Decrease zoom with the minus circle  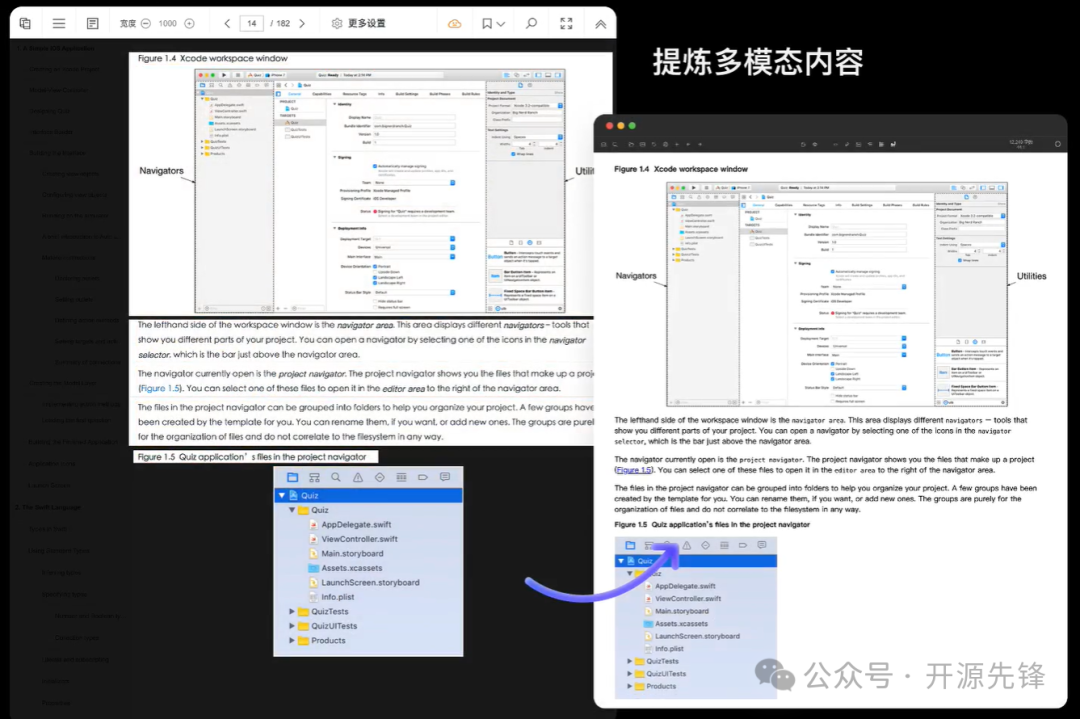tap(146, 23)
